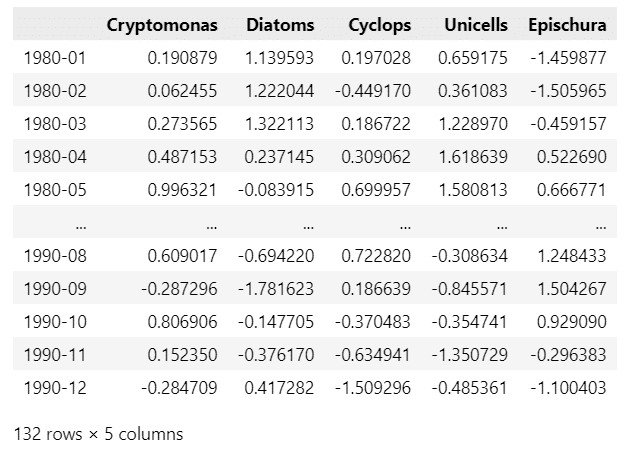Click the 1980-03 row index label
The image size is (641, 458).
coord(55,124)
